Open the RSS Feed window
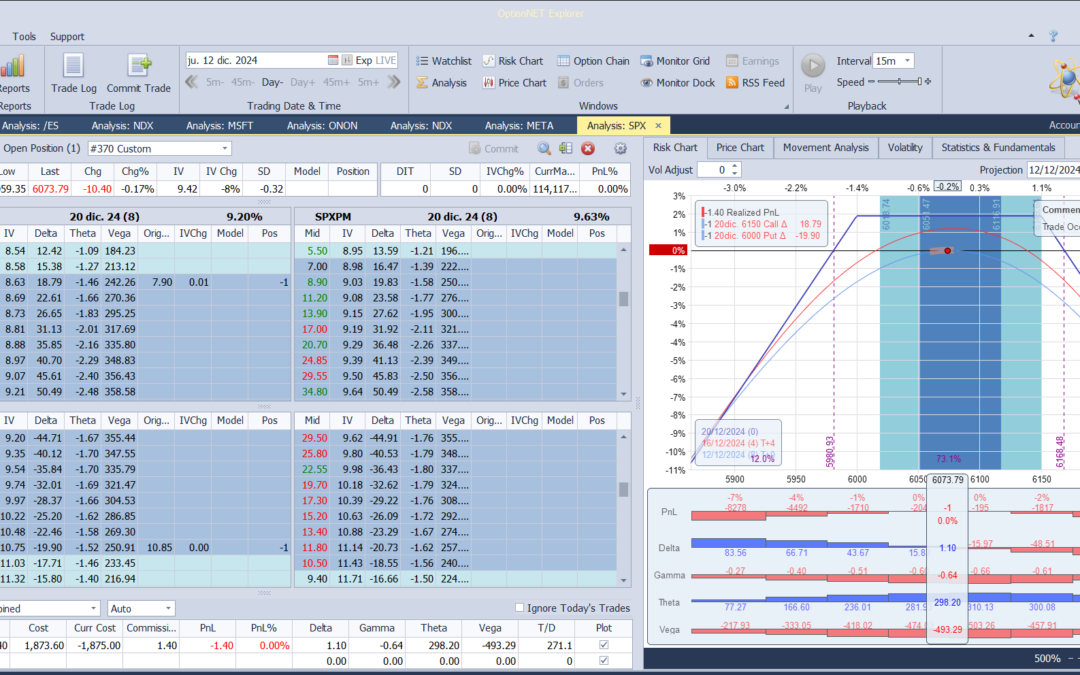Viewport: 1080px width, 675px height. 755,83
